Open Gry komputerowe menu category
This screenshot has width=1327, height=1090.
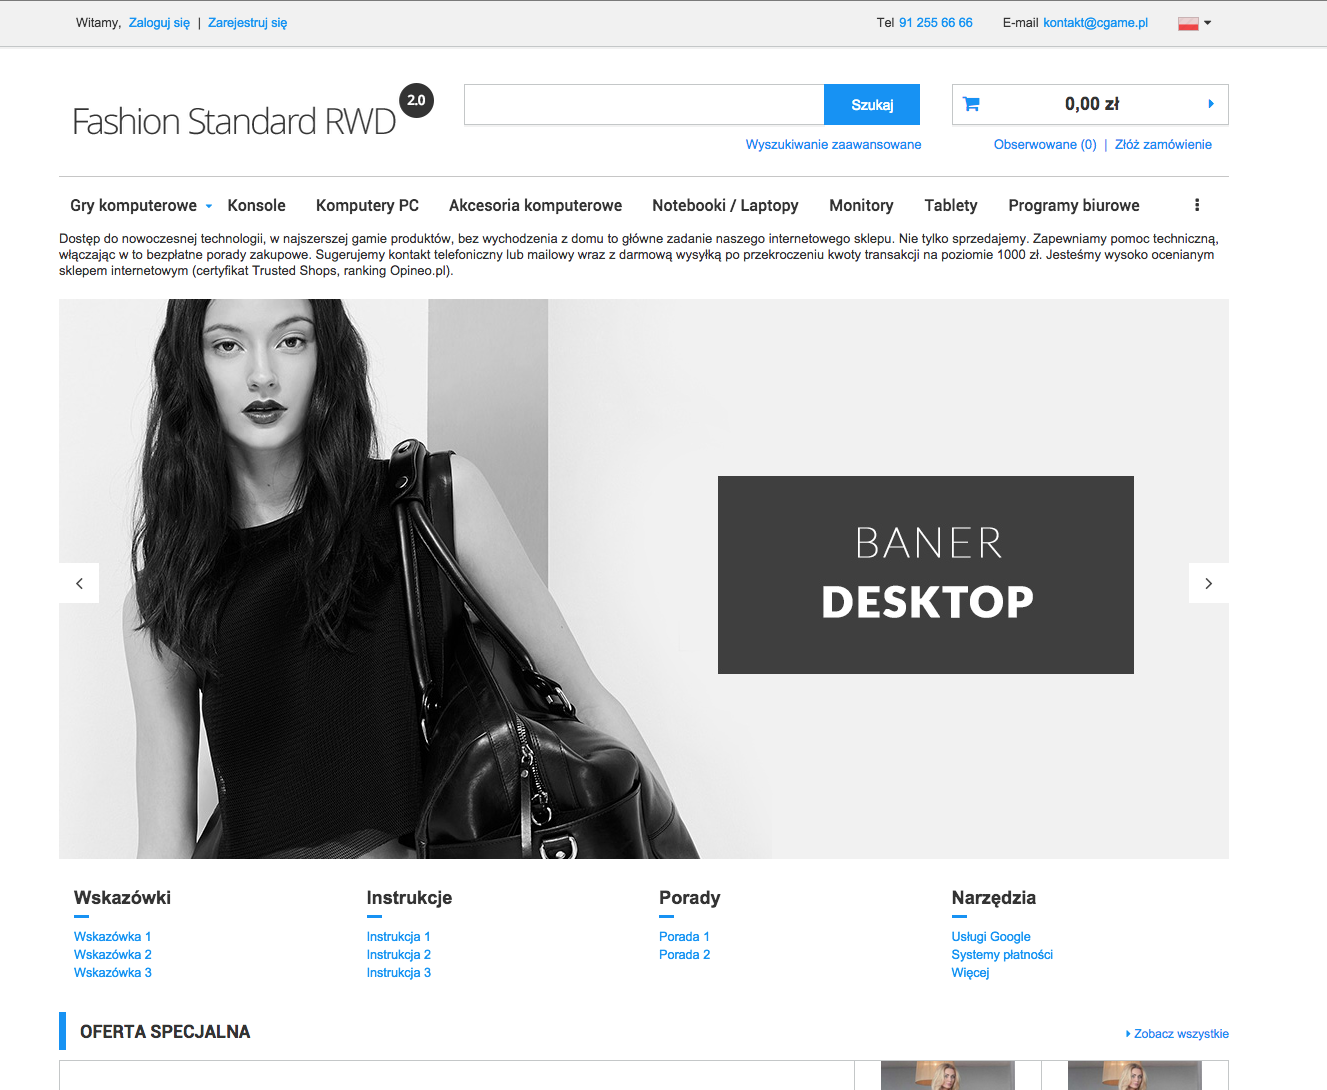click(133, 205)
